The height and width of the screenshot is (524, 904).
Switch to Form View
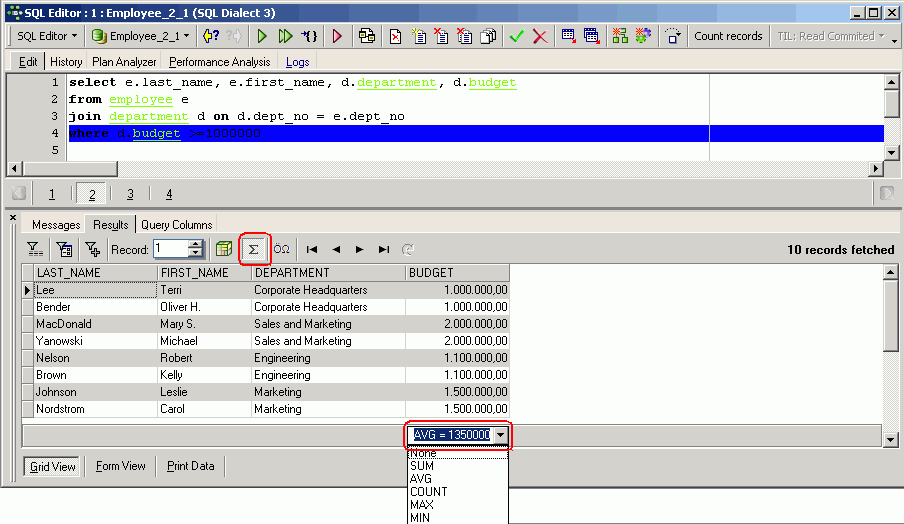pyautogui.click(x=120, y=466)
